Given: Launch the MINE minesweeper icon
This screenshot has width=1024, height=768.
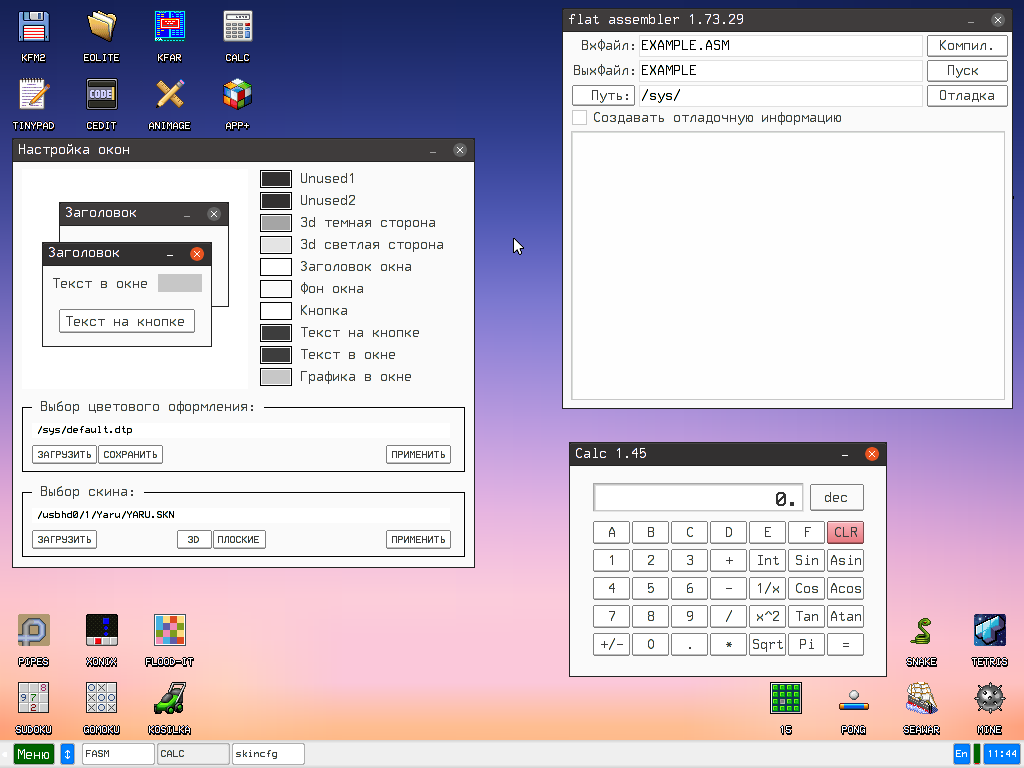Looking at the screenshot, I should click(x=989, y=699).
